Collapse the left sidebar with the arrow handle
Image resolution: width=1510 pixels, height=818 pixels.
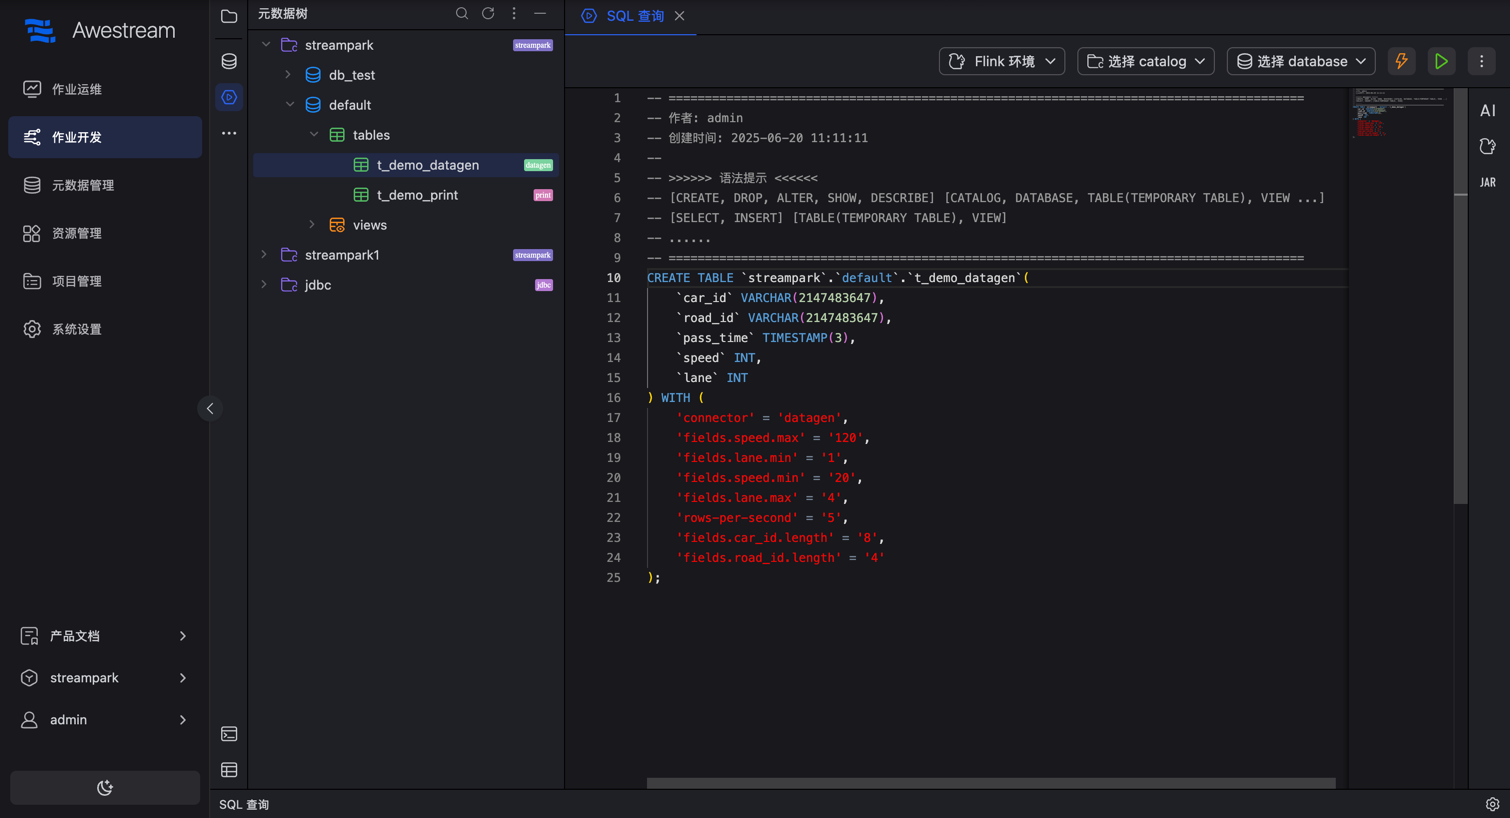(210, 408)
